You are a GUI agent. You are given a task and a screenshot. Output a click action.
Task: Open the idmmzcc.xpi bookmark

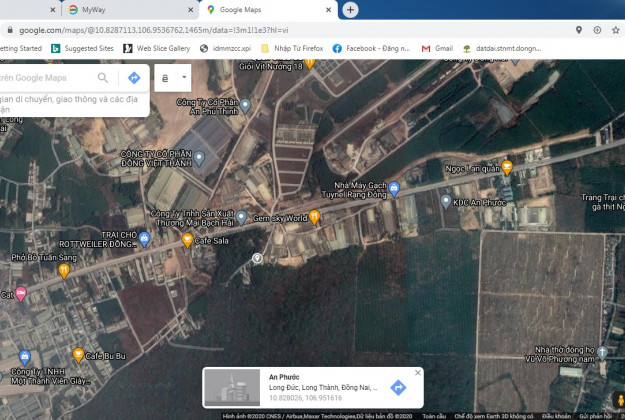pyautogui.click(x=226, y=48)
